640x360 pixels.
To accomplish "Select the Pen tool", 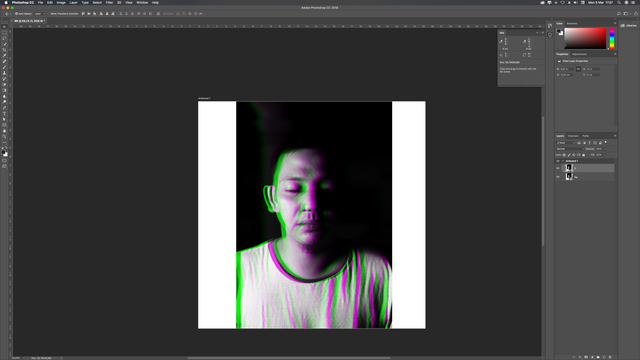I will pos(4,108).
